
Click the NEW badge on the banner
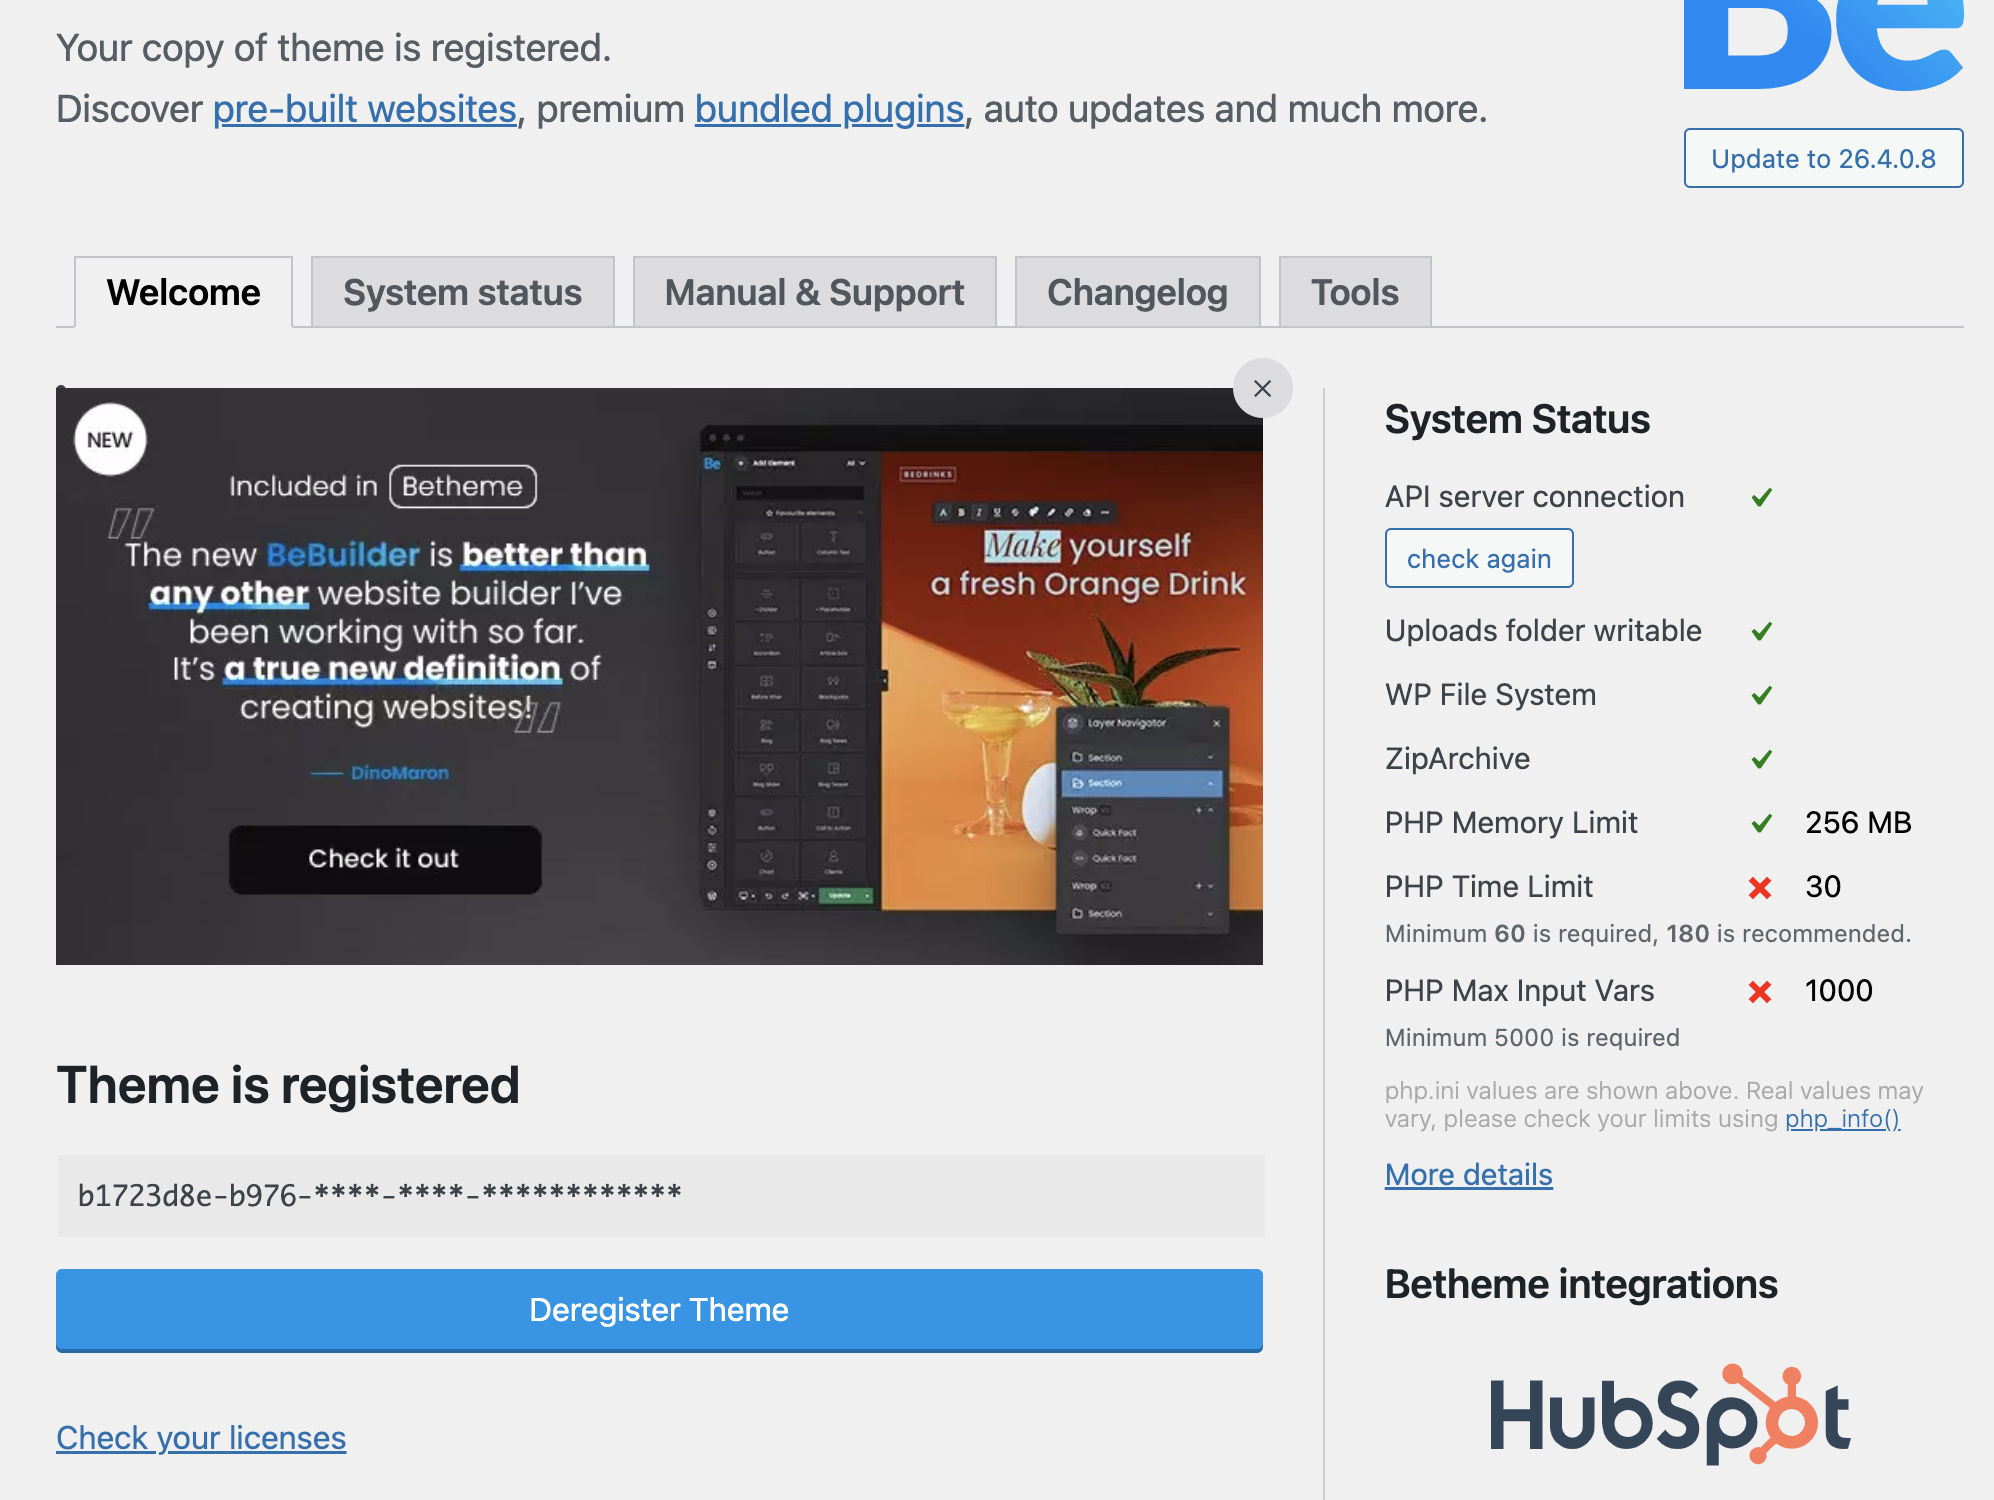110,440
